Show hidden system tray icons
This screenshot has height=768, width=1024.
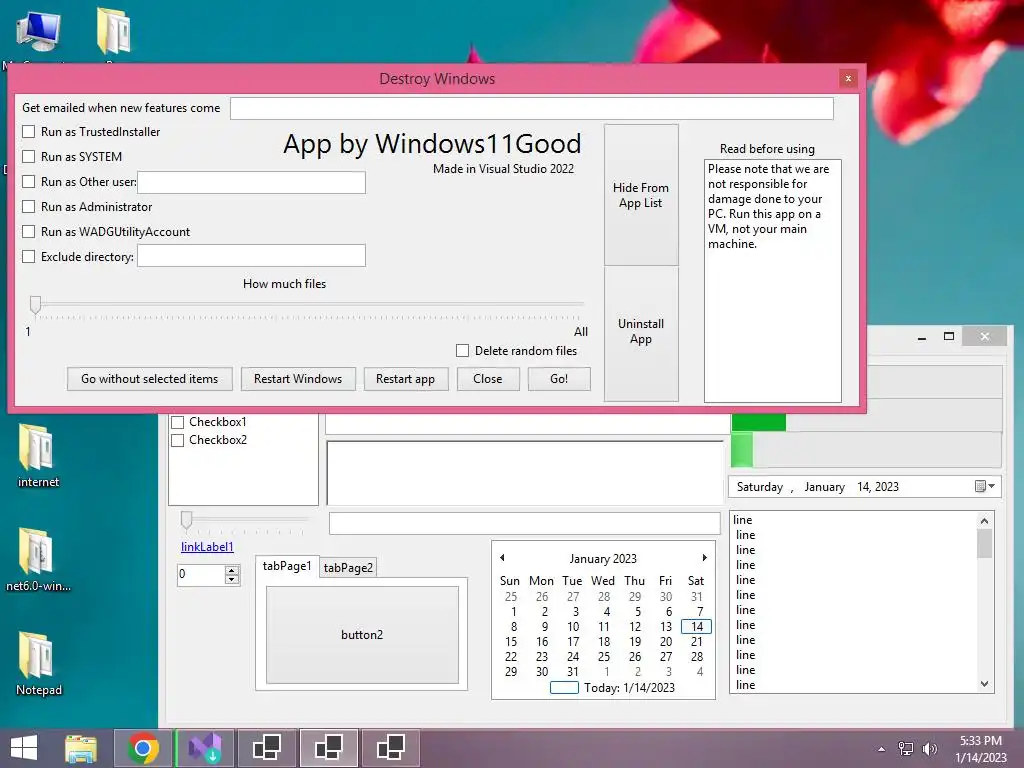[882, 749]
